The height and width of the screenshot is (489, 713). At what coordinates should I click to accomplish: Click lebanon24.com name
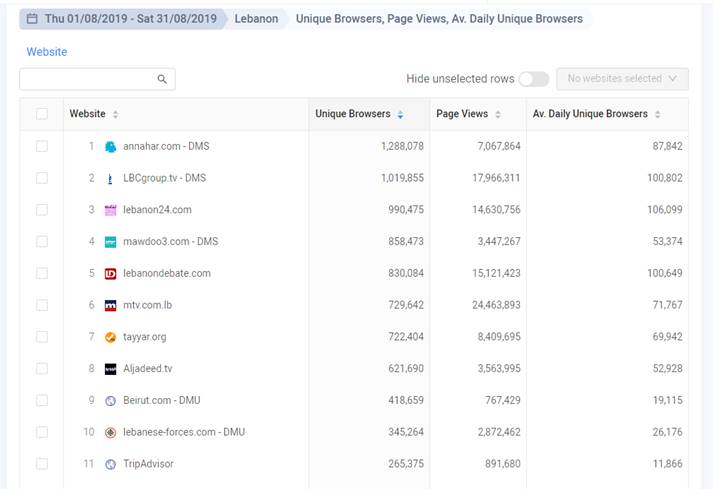[x=157, y=210]
